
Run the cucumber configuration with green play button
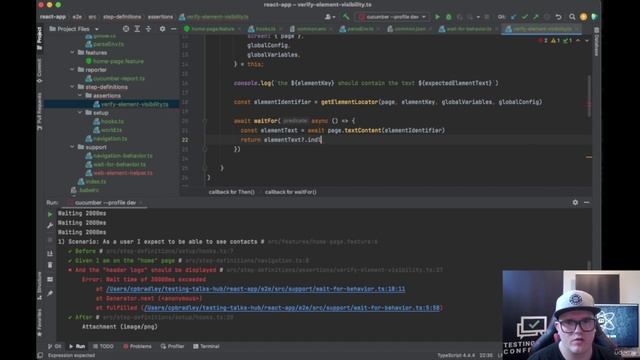tap(437, 17)
